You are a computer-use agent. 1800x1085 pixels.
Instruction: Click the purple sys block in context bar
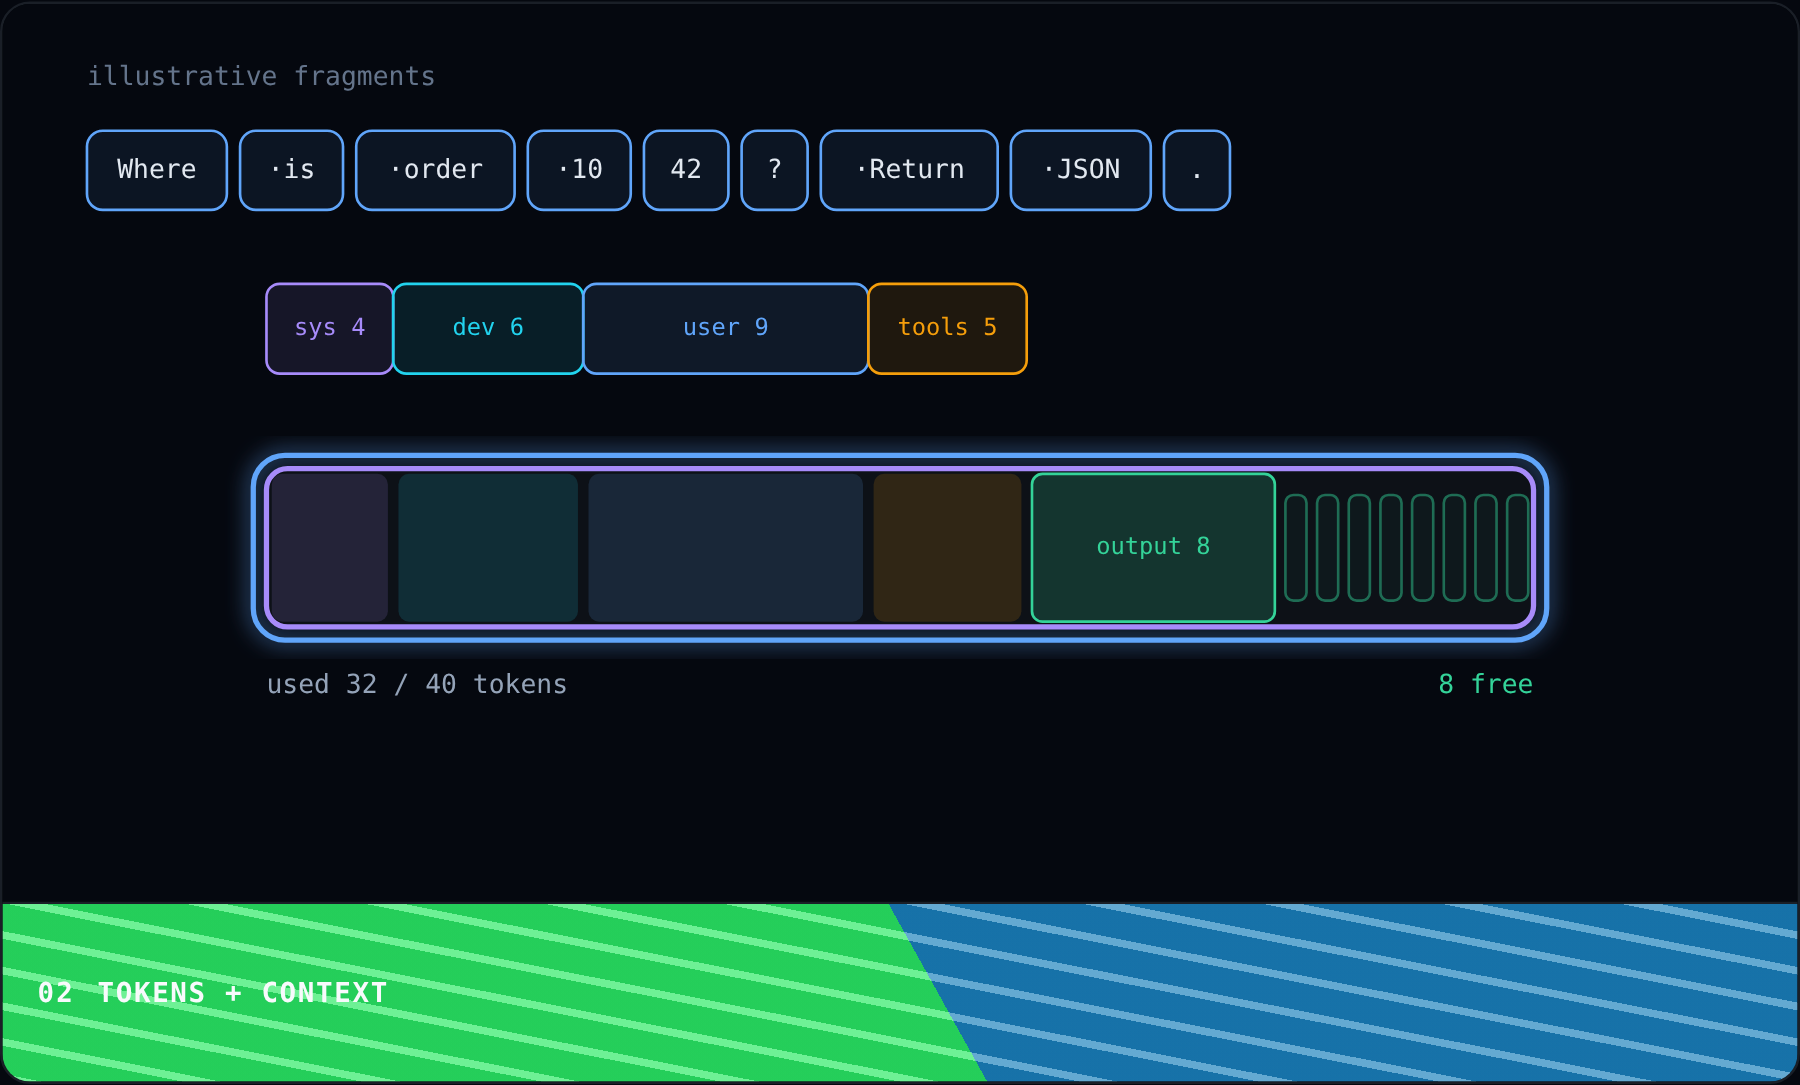pos(329,547)
